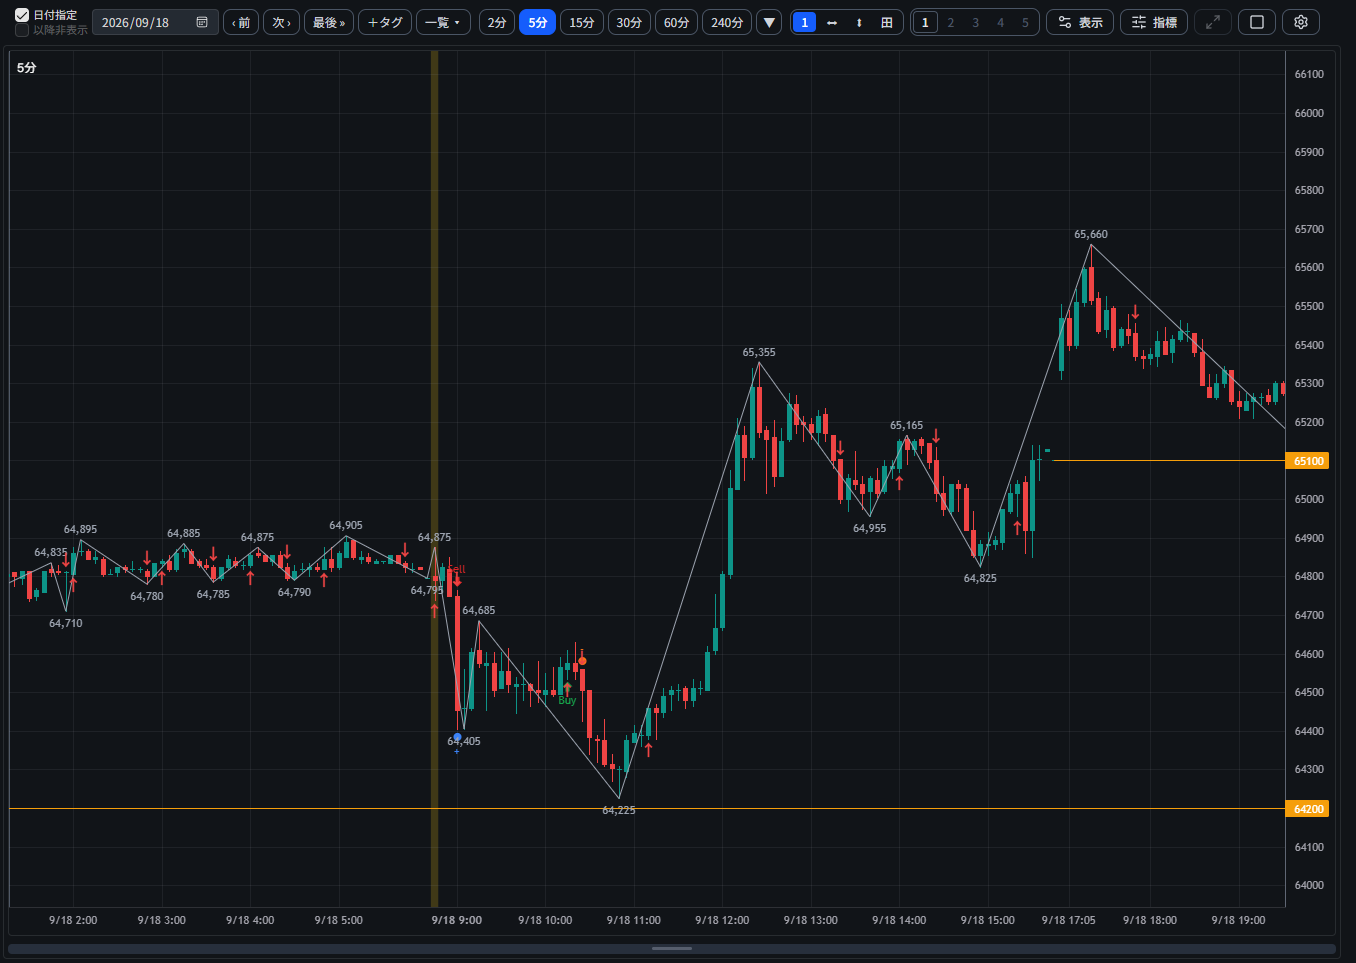Go to next with the 次› button

(x=281, y=22)
